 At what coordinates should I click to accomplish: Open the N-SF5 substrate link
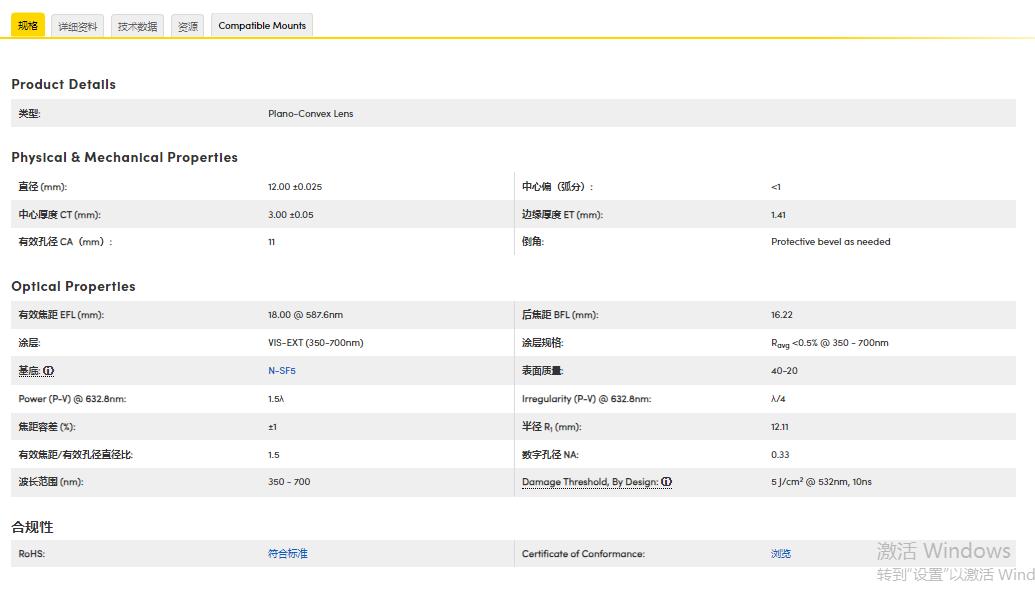(x=282, y=371)
